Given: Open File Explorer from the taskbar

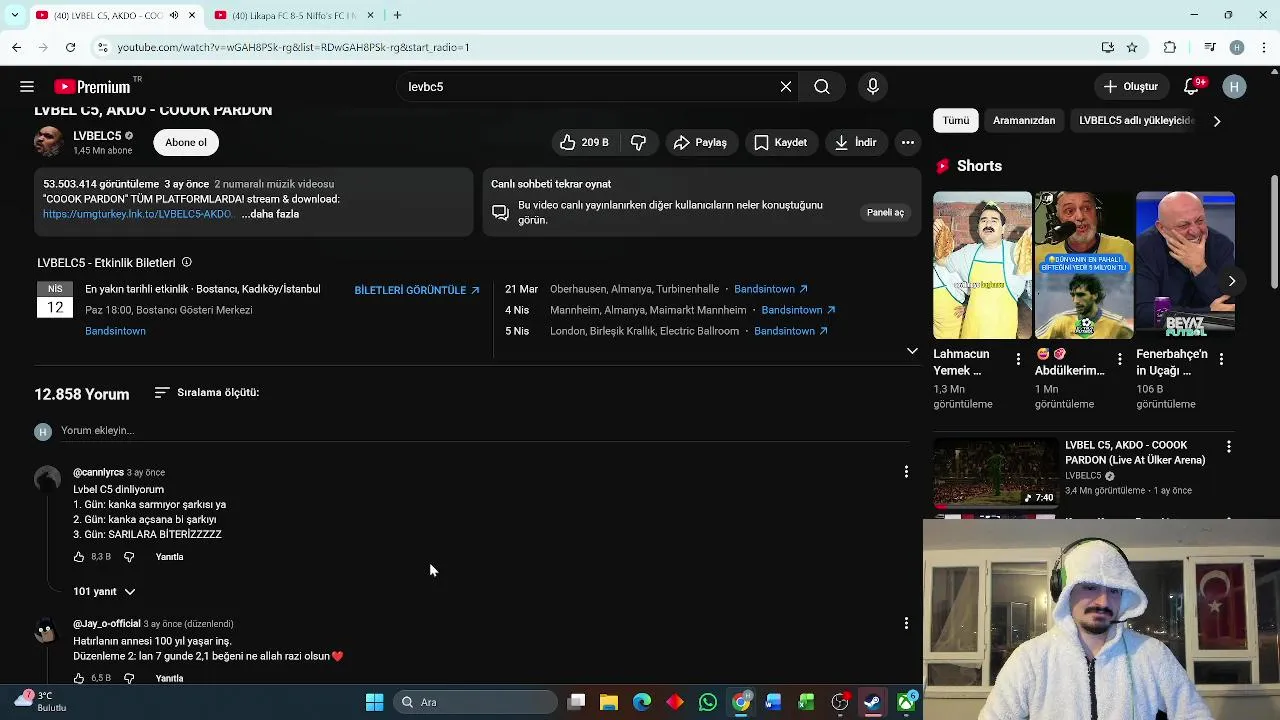Looking at the screenshot, I should [608, 703].
